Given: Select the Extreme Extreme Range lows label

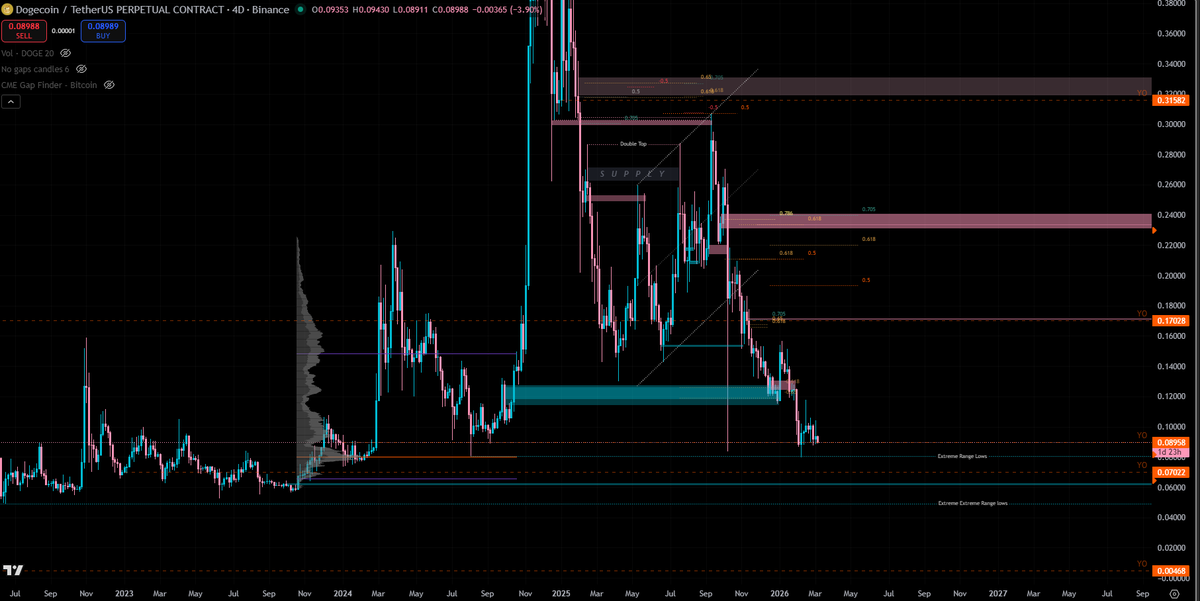Looking at the screenshot, I should (972, 503).
